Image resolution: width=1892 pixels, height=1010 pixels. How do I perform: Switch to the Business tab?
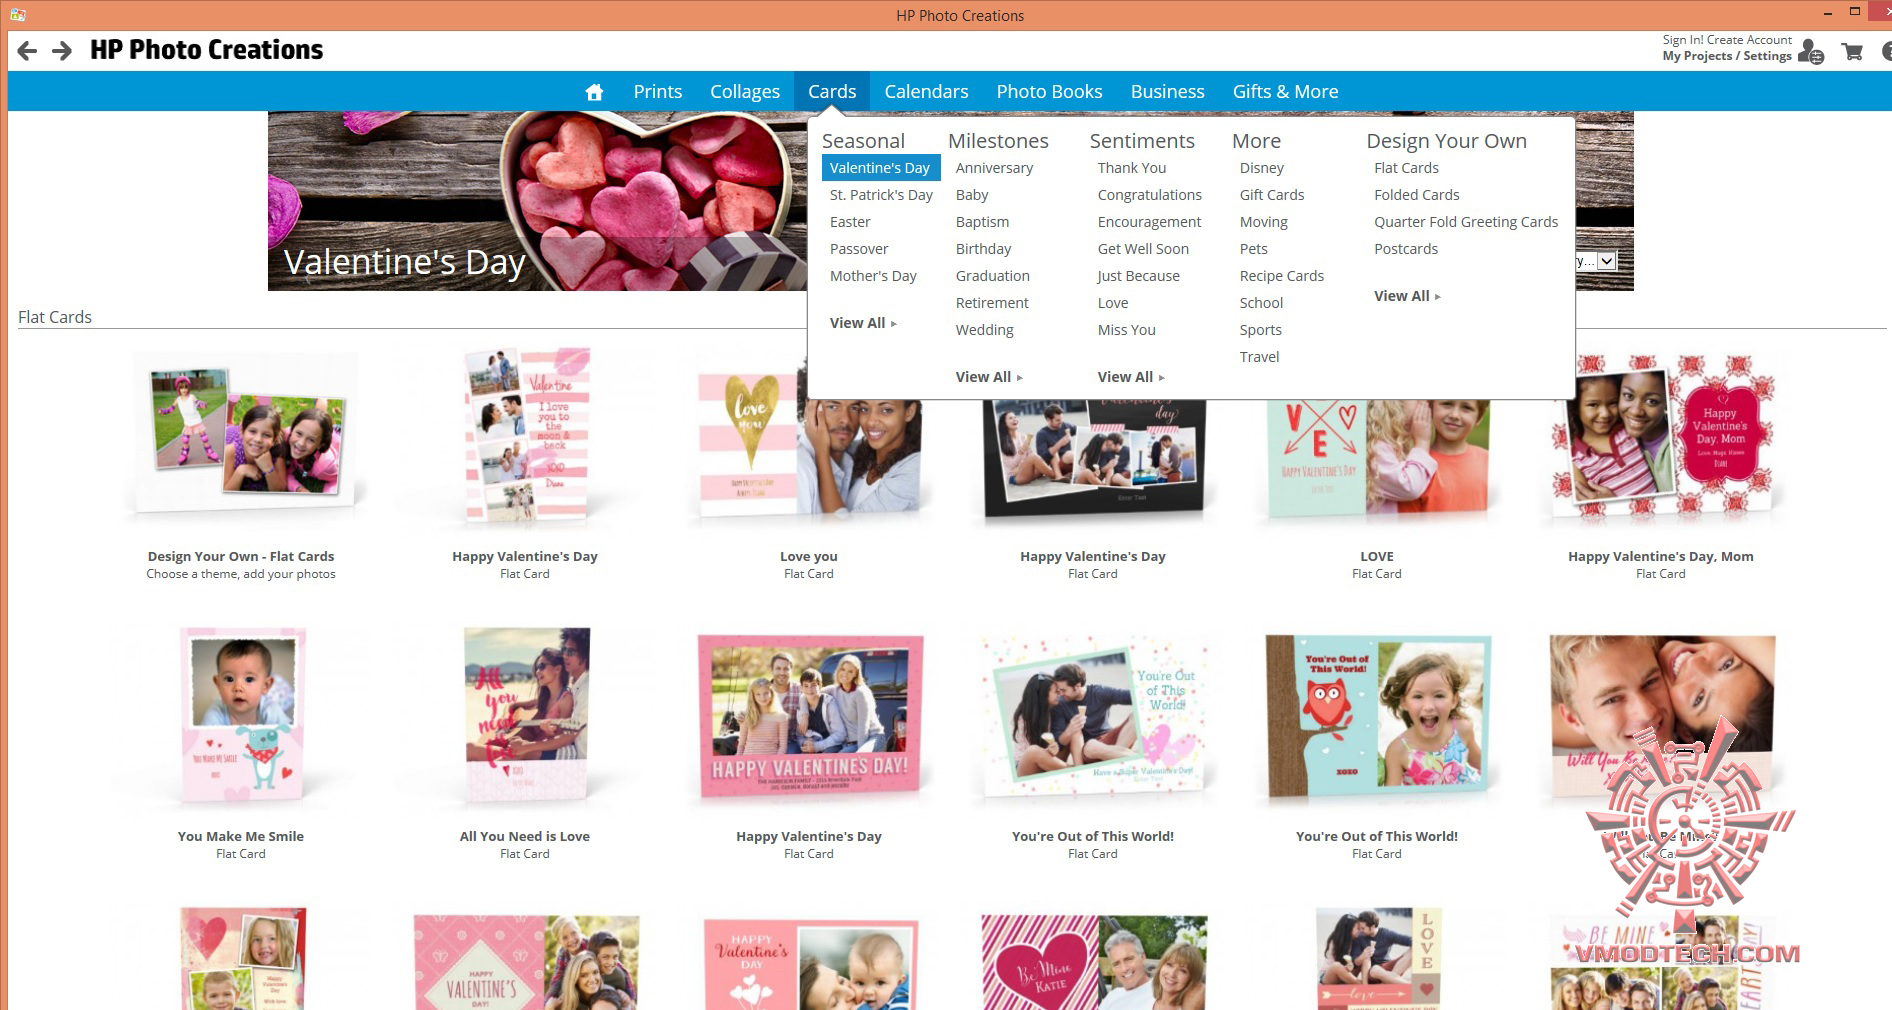click(1167, 92)
